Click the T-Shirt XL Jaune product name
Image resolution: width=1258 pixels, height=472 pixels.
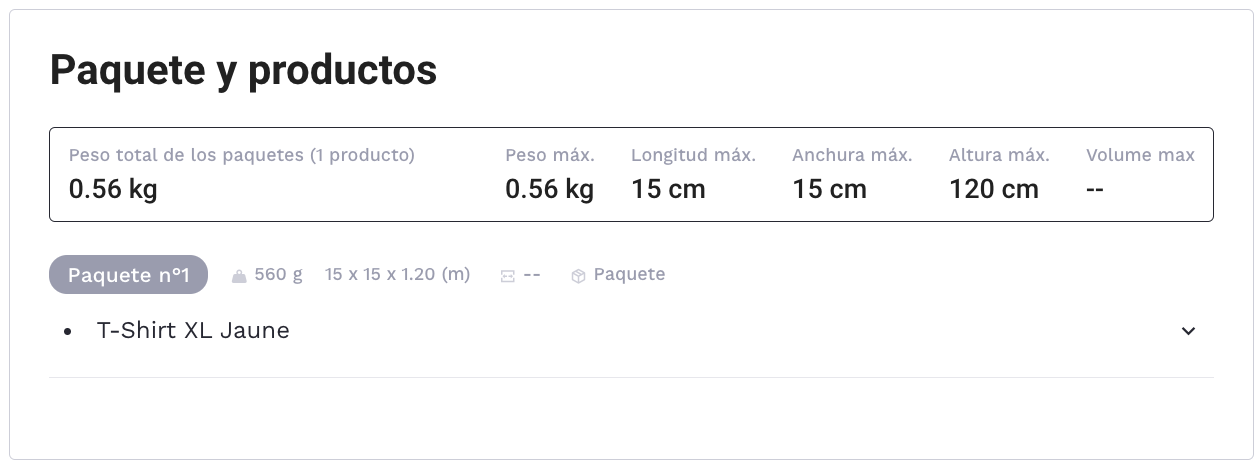click(x=193, y=331)
